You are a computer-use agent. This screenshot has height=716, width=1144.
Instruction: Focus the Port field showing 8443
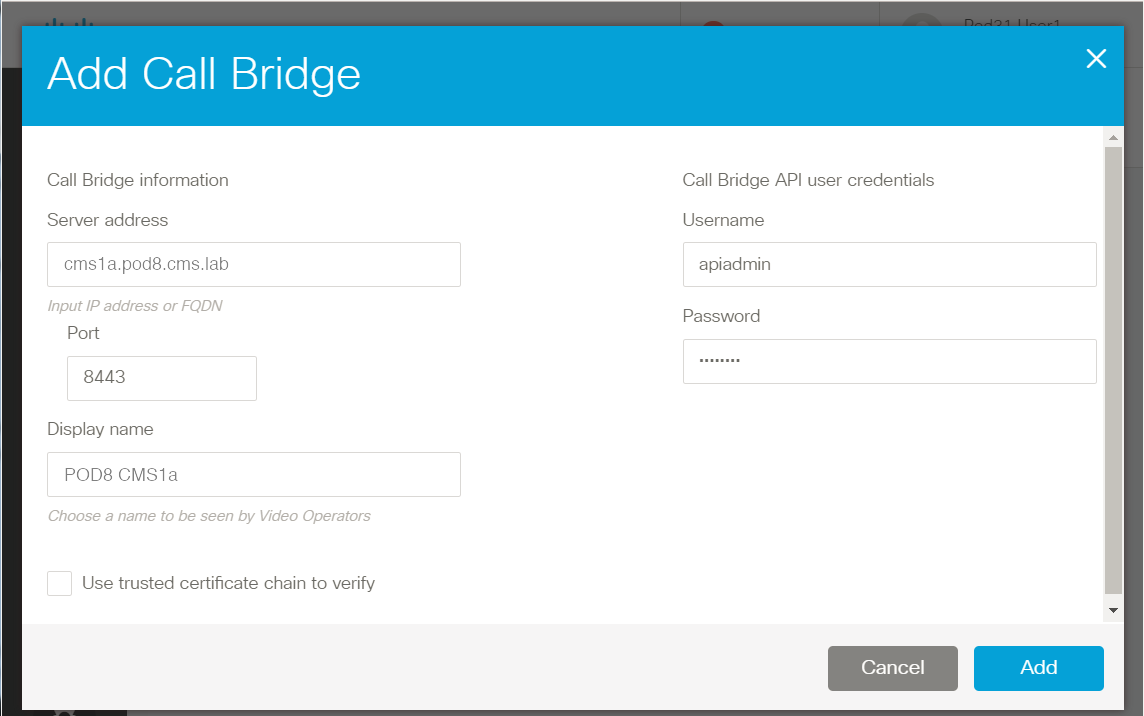[162, 378]
